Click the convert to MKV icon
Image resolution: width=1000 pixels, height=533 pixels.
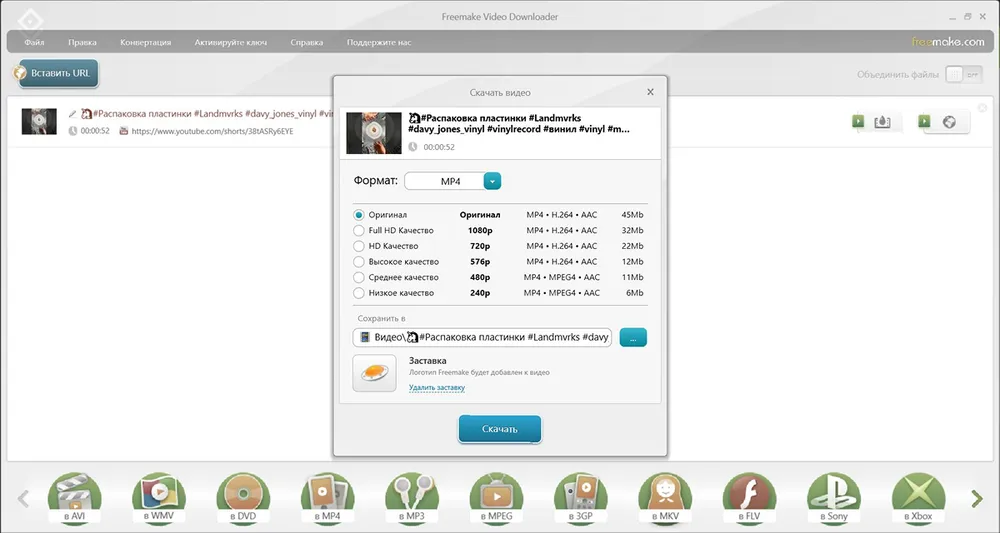(x=665, y=499)
